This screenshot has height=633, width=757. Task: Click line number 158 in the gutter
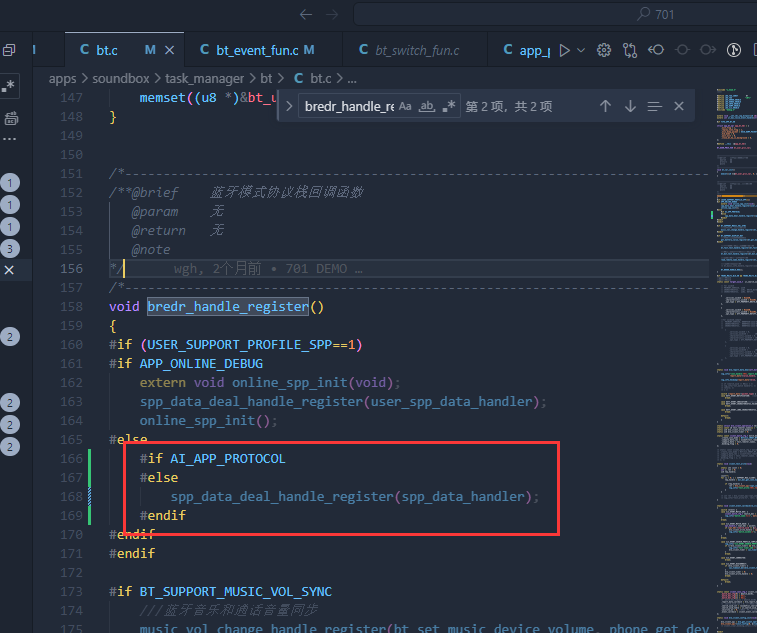tap(71, 307)
